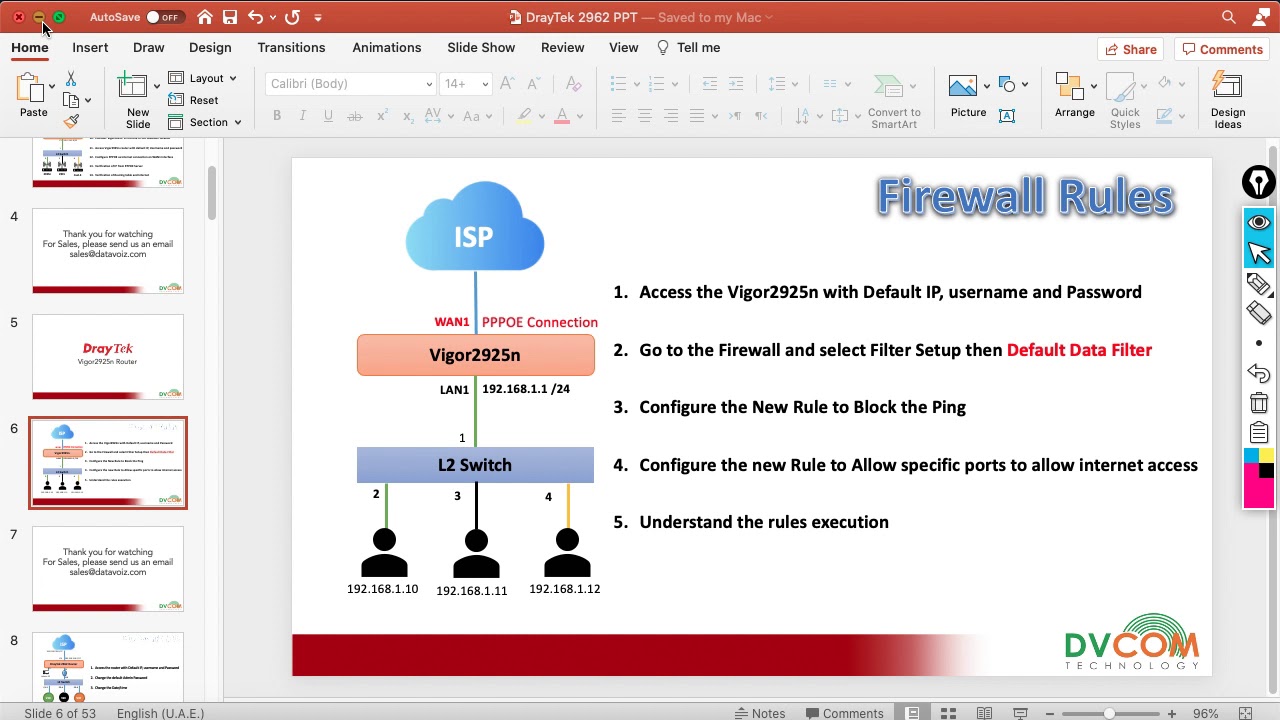Expand the Paste options arrow
Screen dimensions: 1280x720
point(52,88)
